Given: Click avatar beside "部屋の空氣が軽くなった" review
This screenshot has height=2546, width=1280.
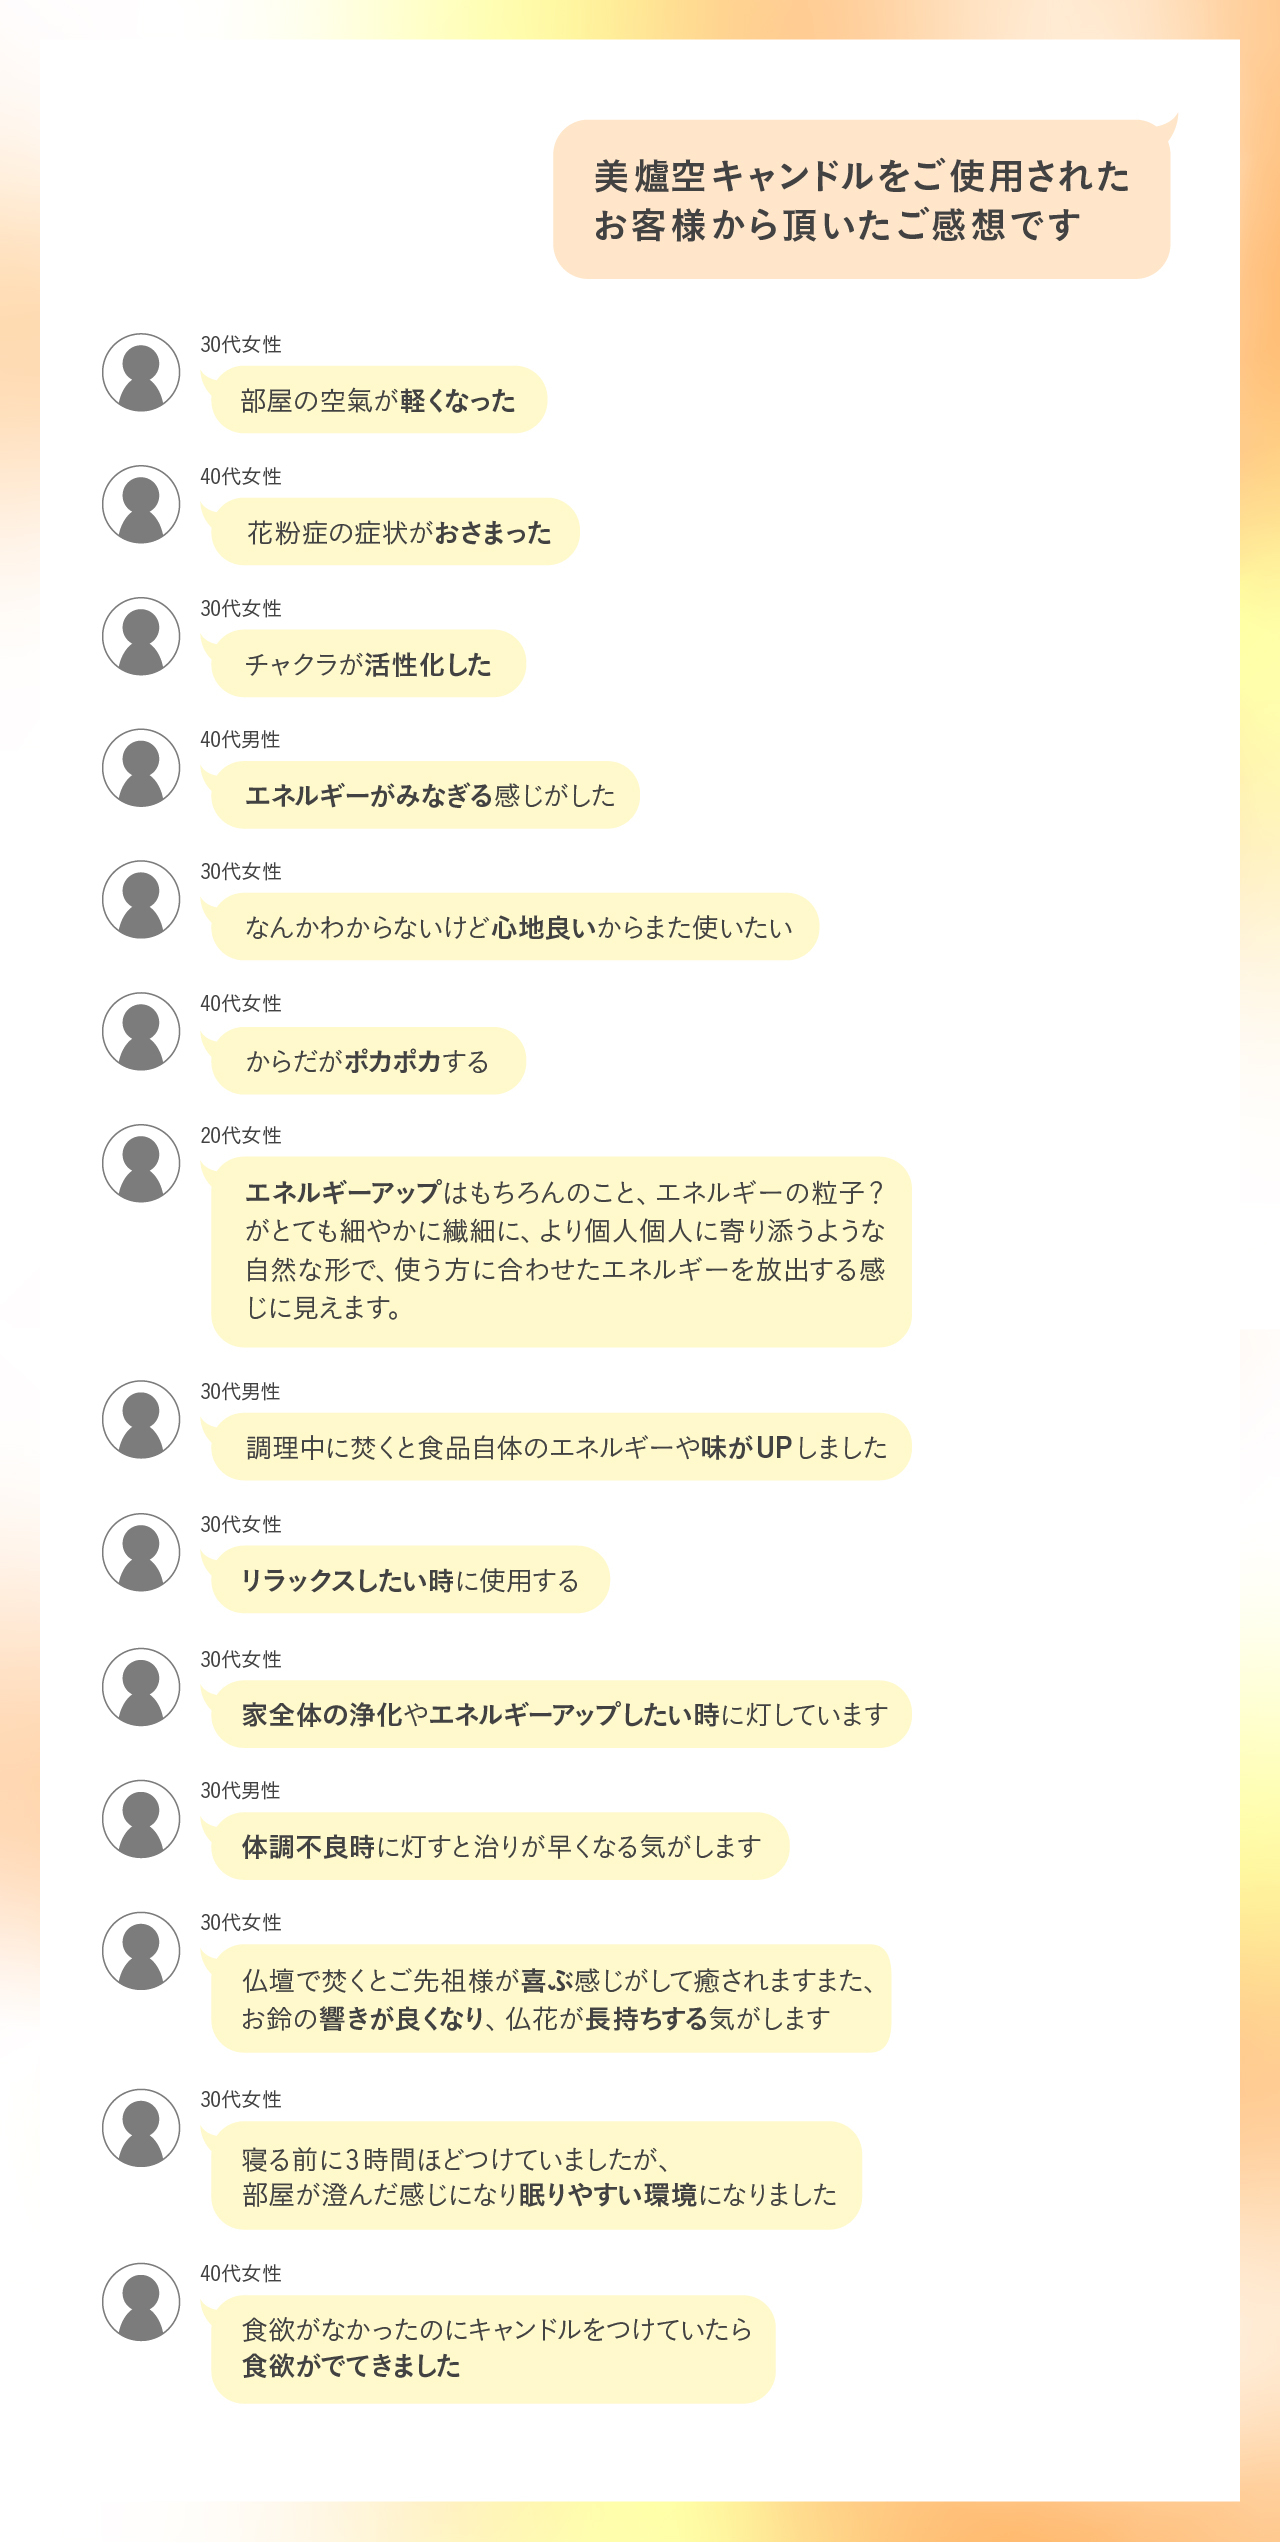Looking at the screenshot, I should (141, 372).
